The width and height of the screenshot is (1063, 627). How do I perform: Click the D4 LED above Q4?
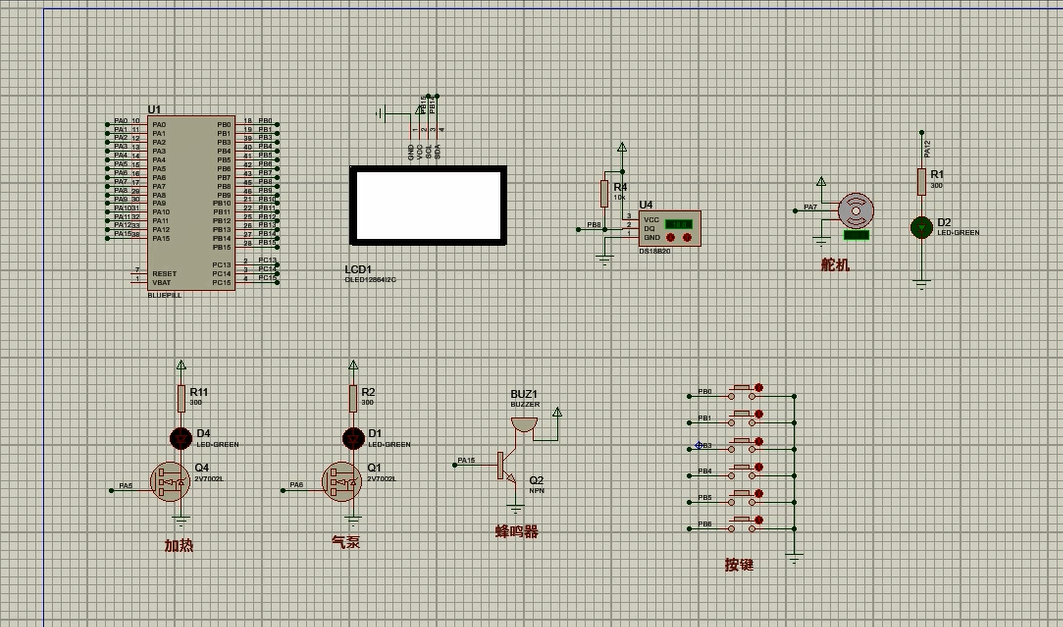click(x=180, y=437)
